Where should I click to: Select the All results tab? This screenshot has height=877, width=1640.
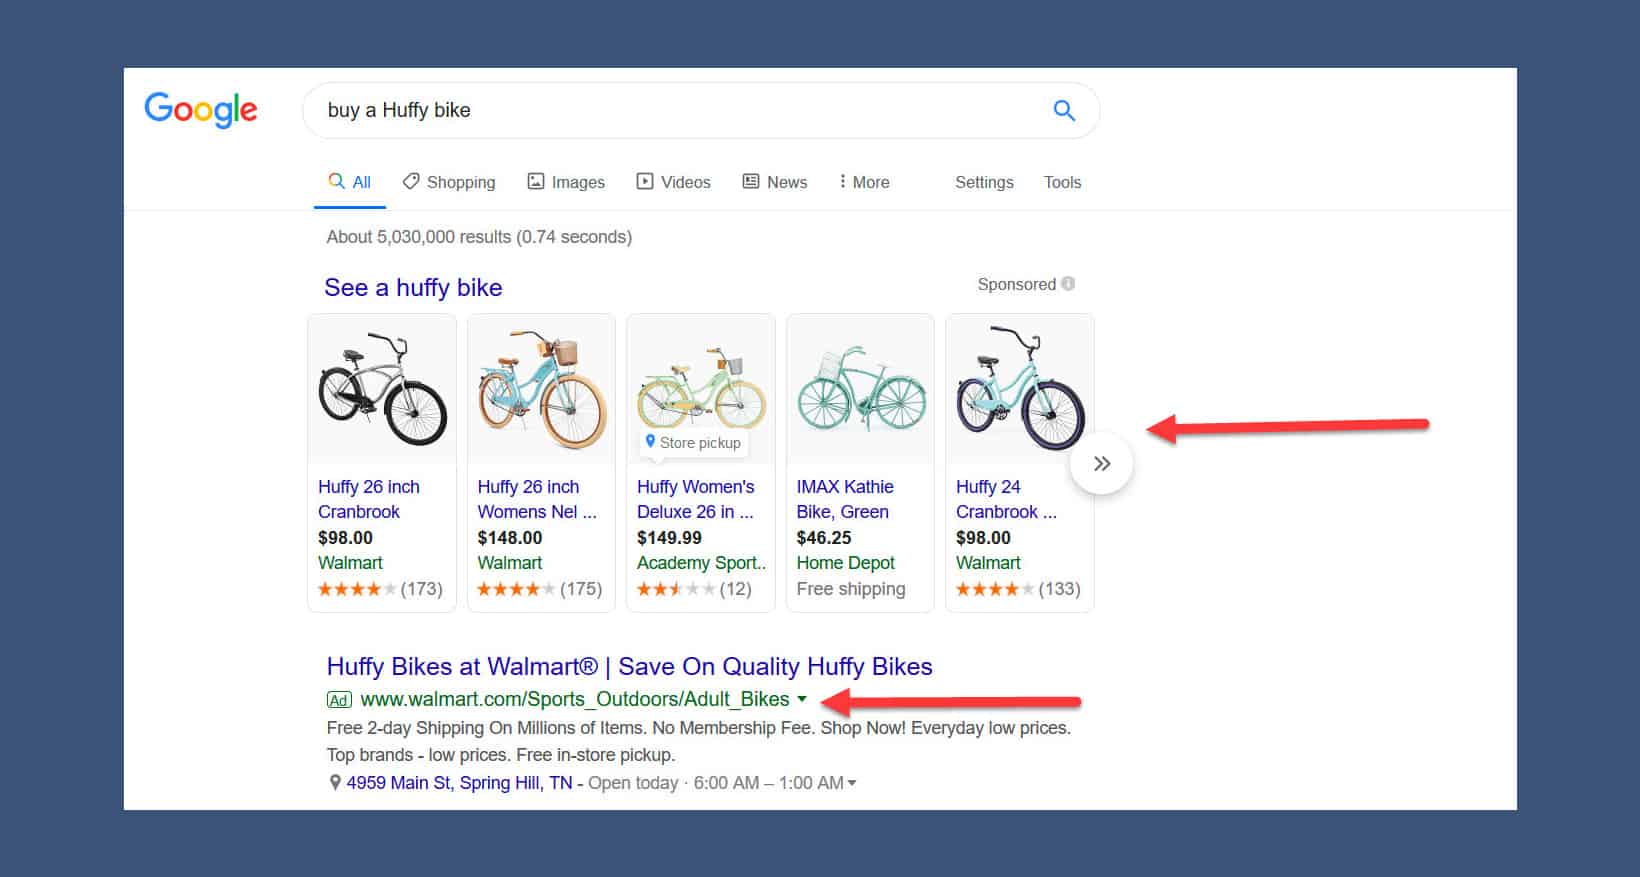tap(350, 182)
